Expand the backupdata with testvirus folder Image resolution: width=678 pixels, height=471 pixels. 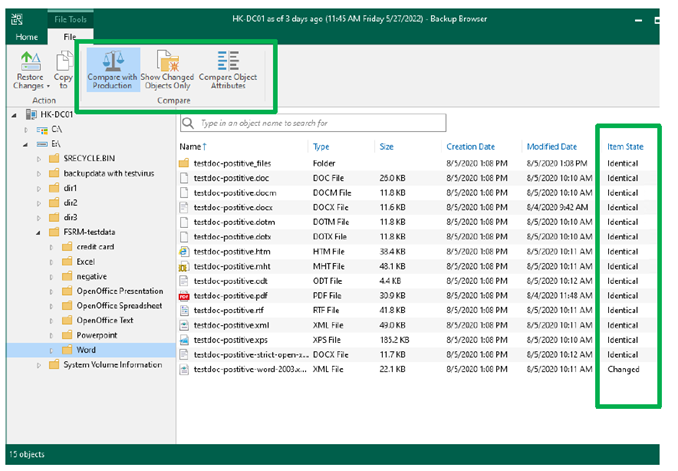(x=38, y=174)
